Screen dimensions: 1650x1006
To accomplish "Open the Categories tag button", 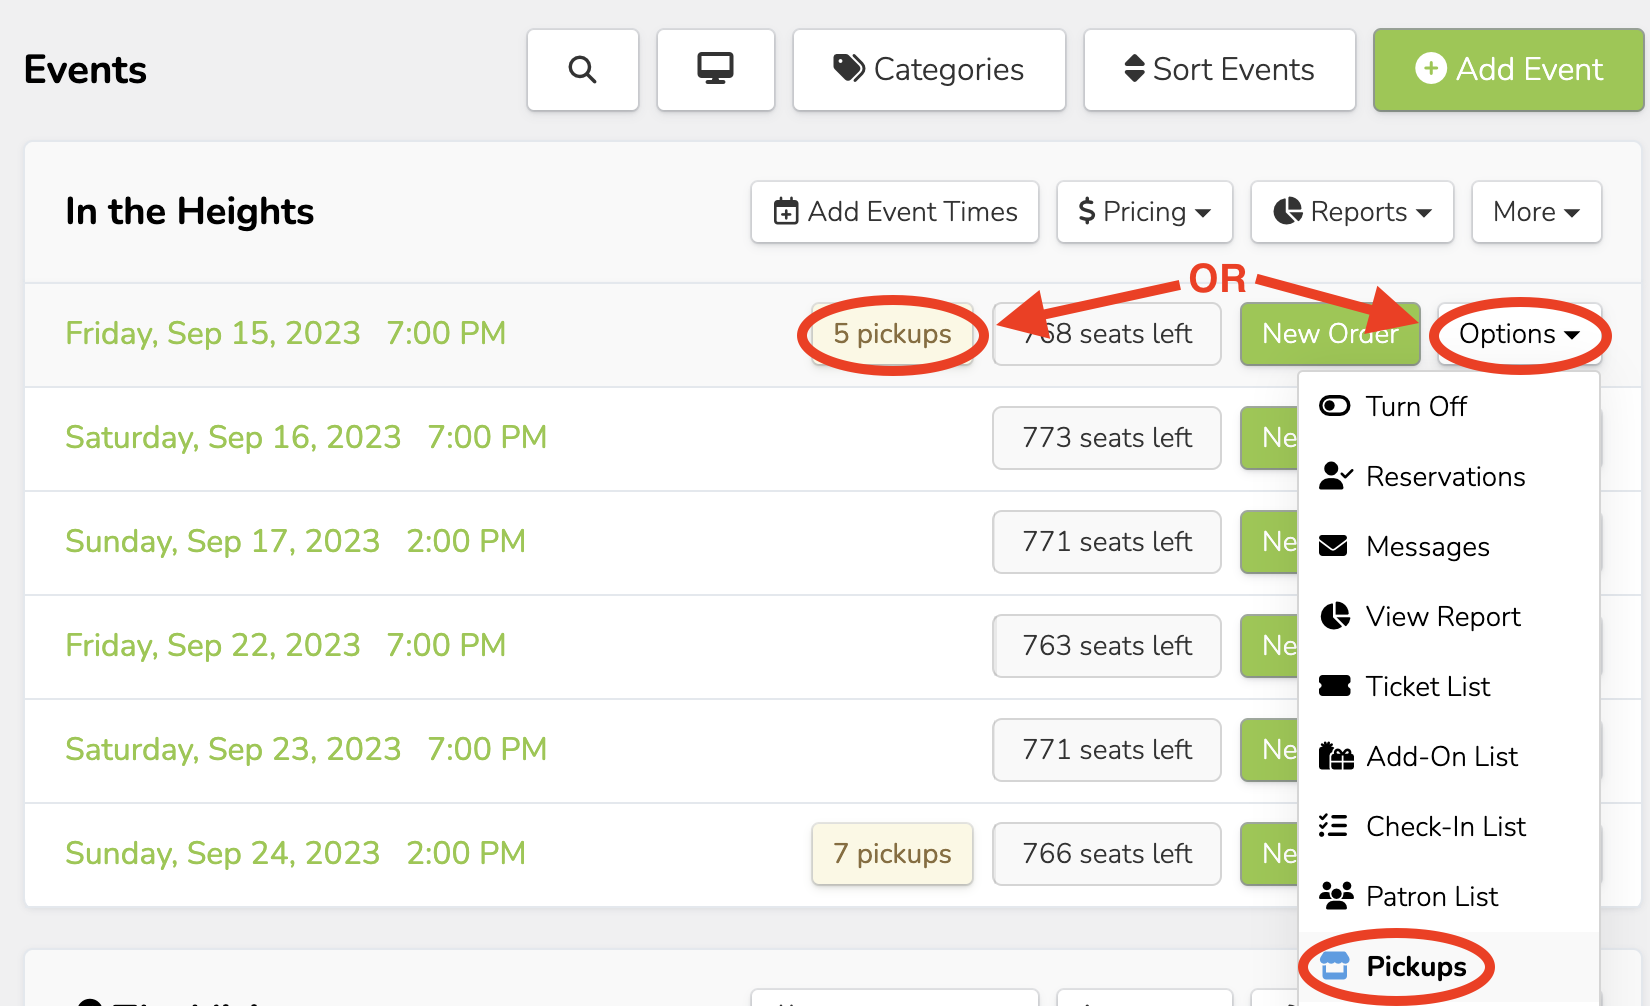I will [929, 70].
